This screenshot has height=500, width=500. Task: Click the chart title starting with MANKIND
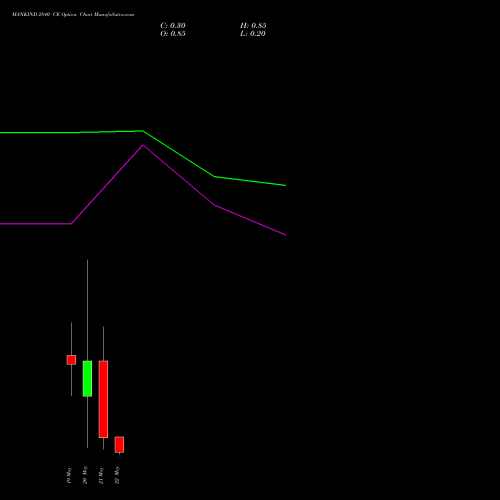point(73,15)
